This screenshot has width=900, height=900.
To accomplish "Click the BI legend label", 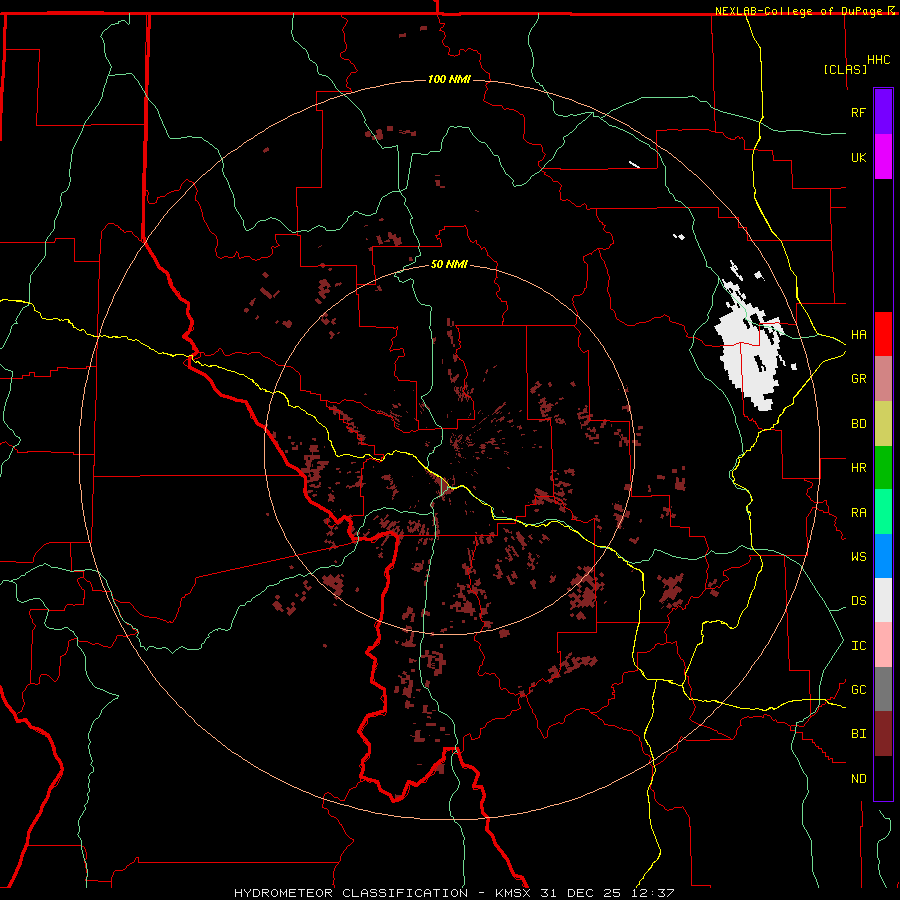I will [x=858, y=734].
